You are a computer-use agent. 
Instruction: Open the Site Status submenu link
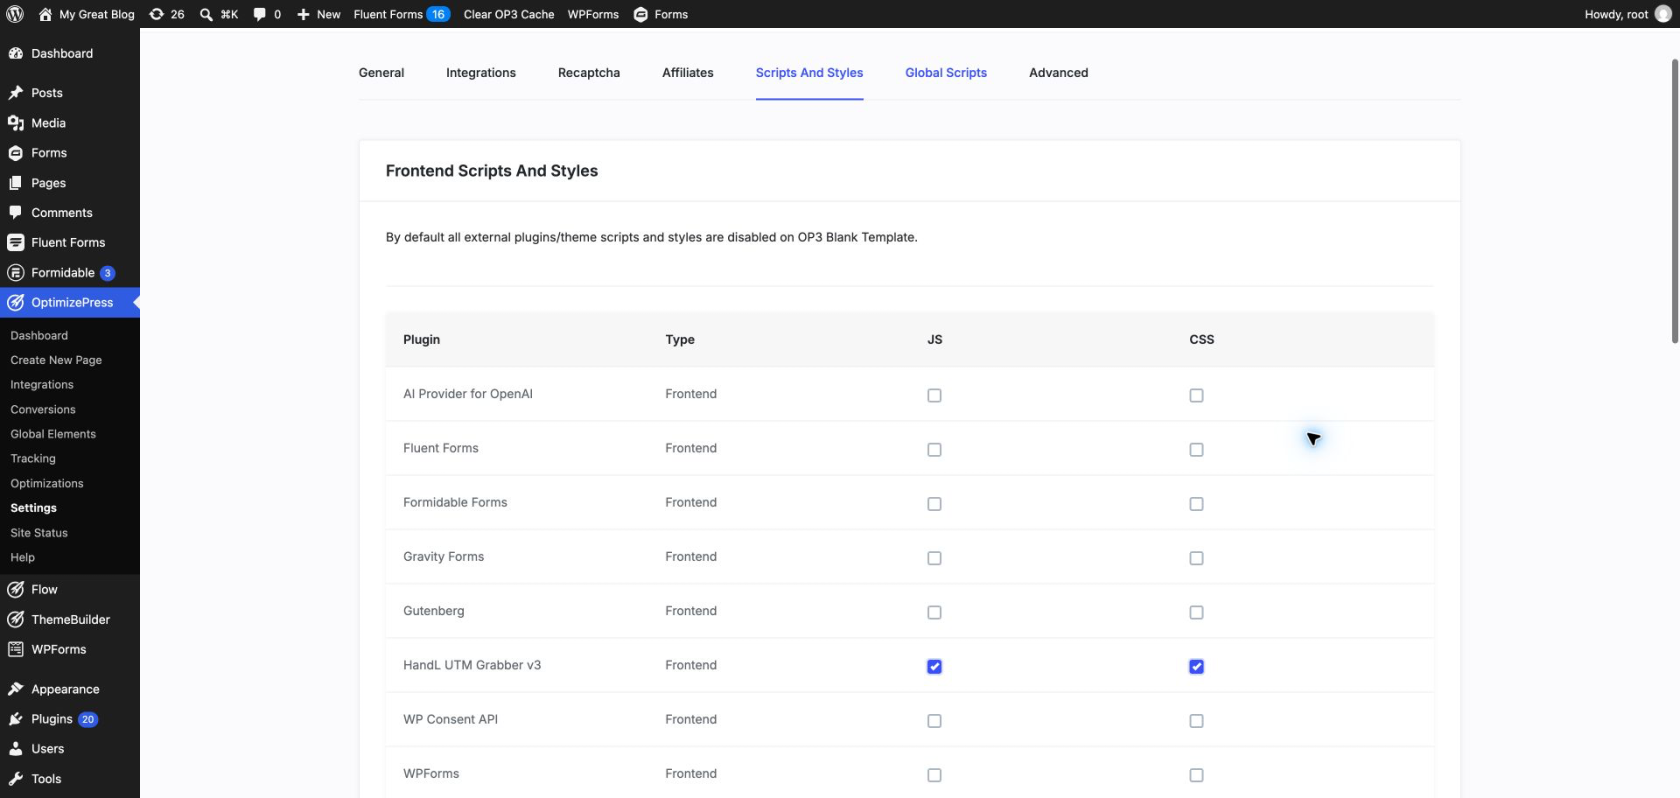tap(39, 532)
